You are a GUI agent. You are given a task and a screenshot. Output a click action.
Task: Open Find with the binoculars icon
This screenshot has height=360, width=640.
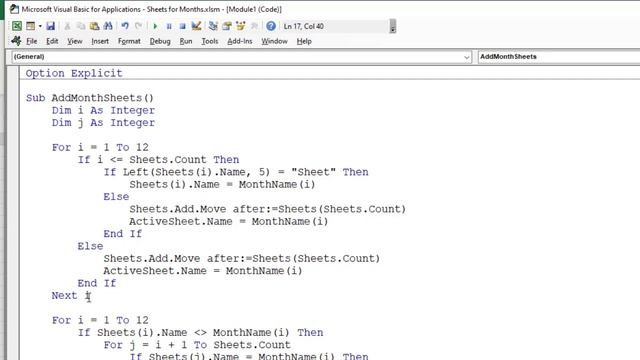click(108, 26)
